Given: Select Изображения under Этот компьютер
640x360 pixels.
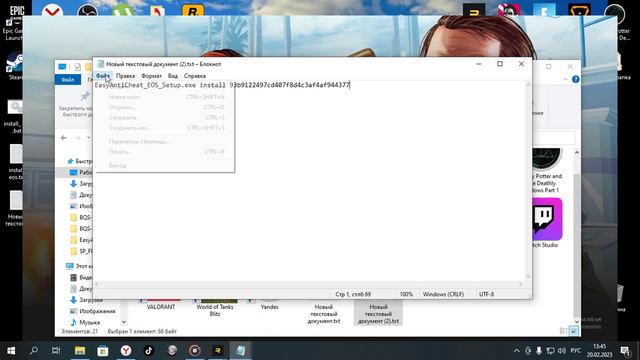Looking at the screenshot, I should [93, 311].
